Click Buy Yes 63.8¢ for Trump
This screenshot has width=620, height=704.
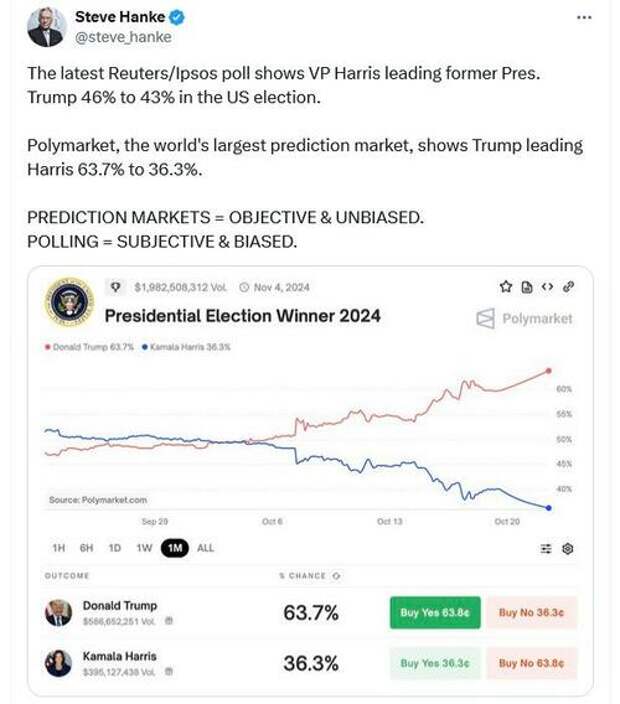tap(432, 613)
